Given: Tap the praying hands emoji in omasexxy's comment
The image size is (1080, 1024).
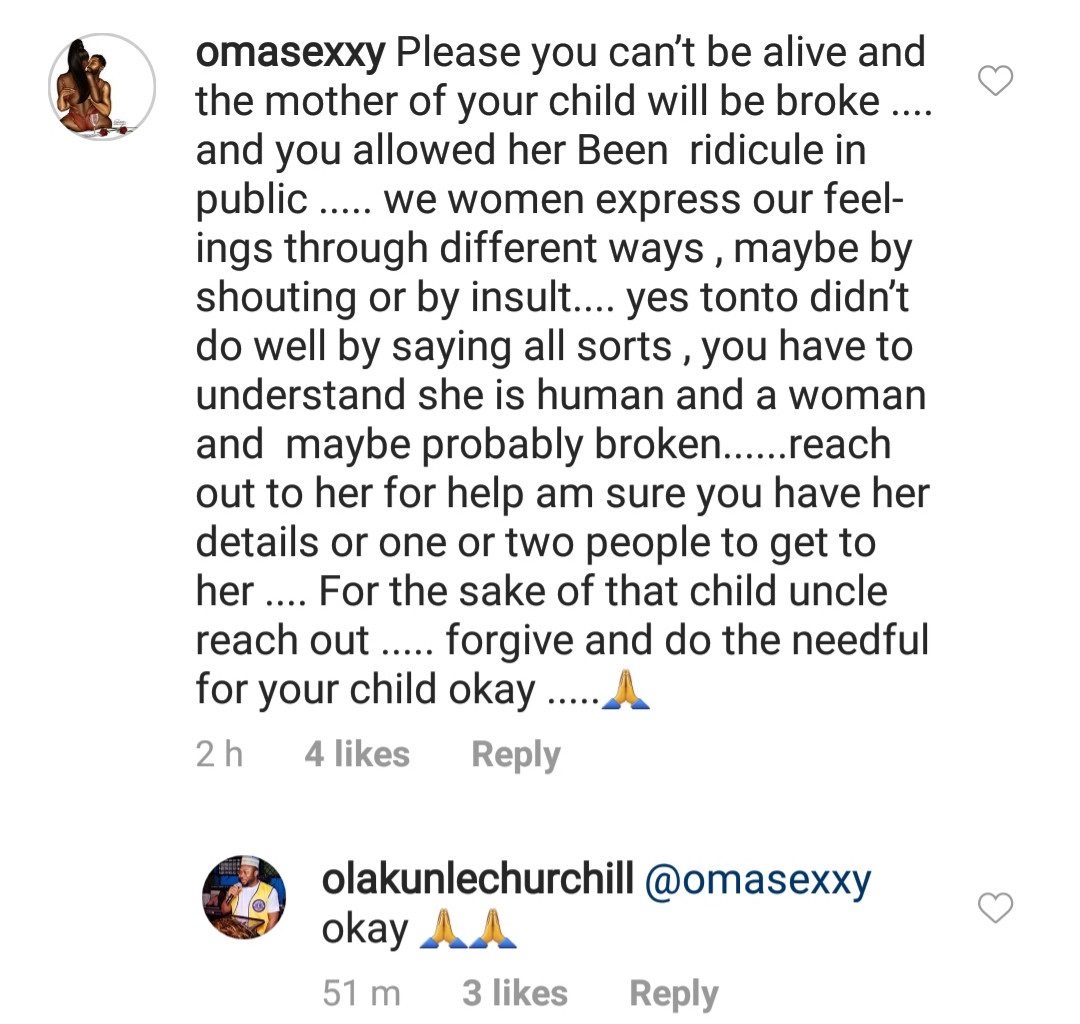Looking at the screenshot, I should click(625, 689).
